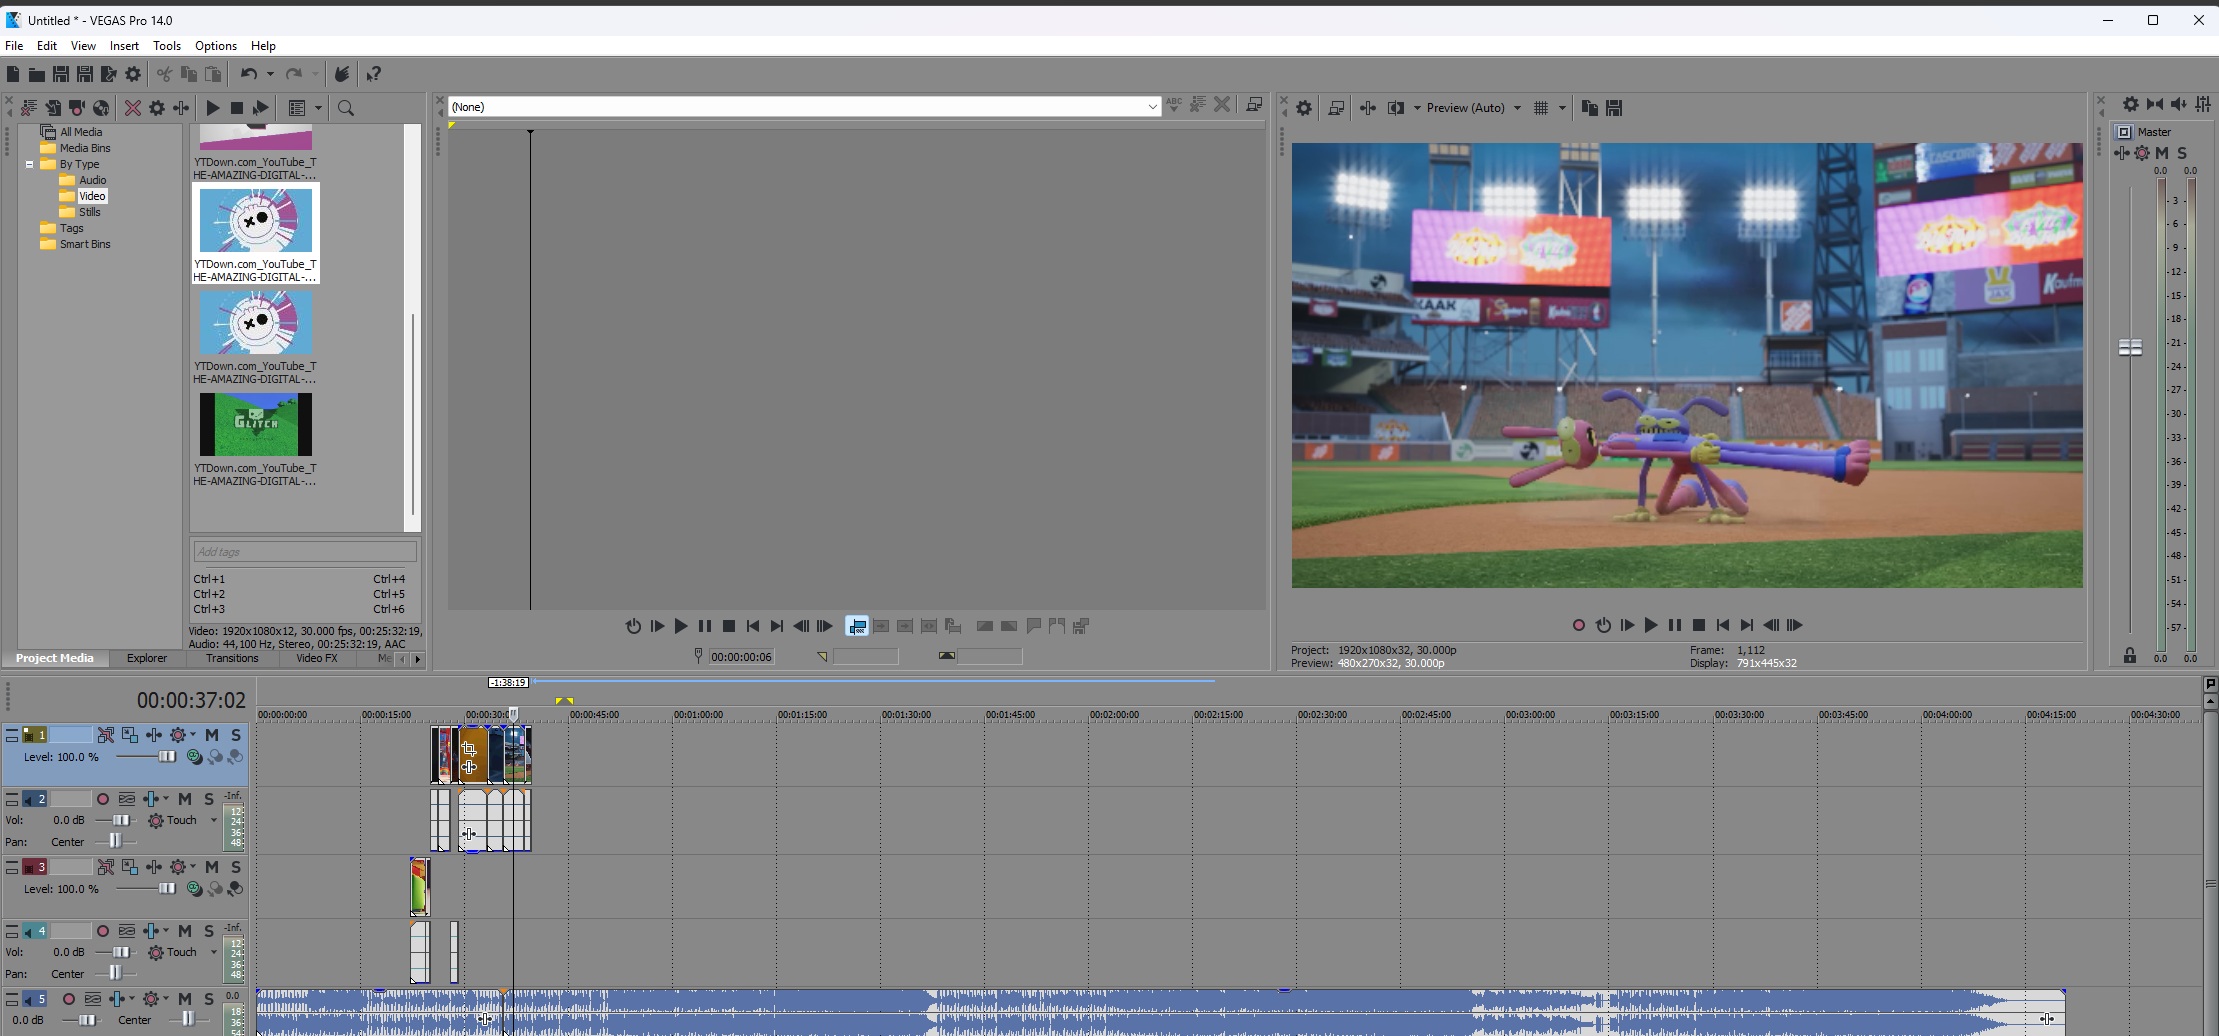Adjust the Master bus volume fader
The height and width of the screenshot is (1036, 2219).
(2131, 347)
